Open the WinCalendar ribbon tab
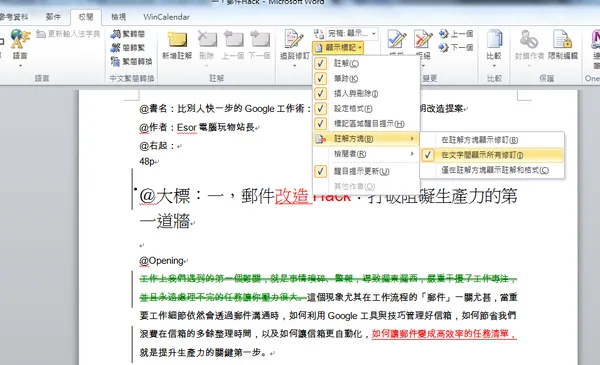 tap(166, 17)
